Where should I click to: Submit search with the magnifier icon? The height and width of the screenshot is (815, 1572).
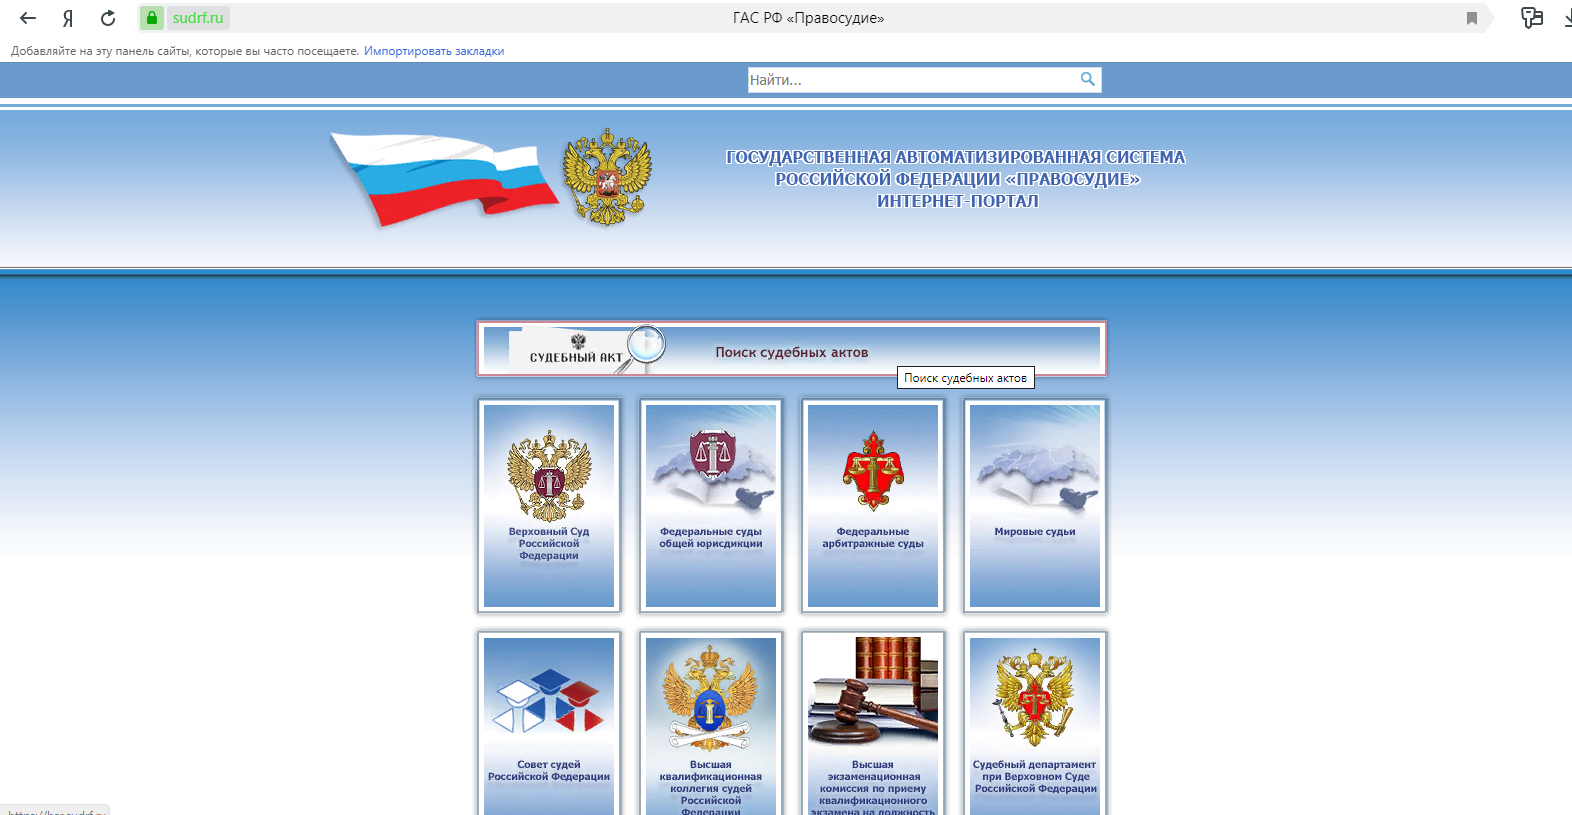1088,79
